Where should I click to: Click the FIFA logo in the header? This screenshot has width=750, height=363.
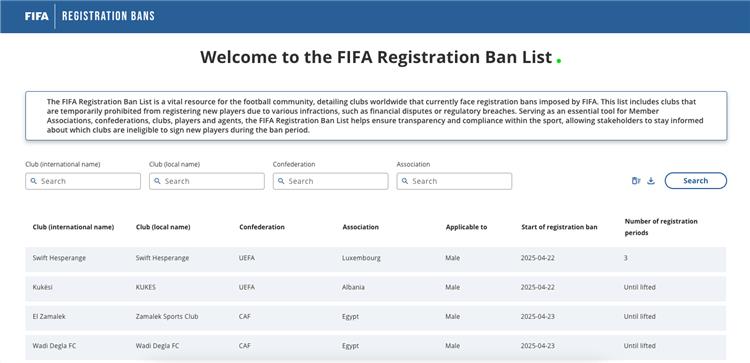(36, 16)
